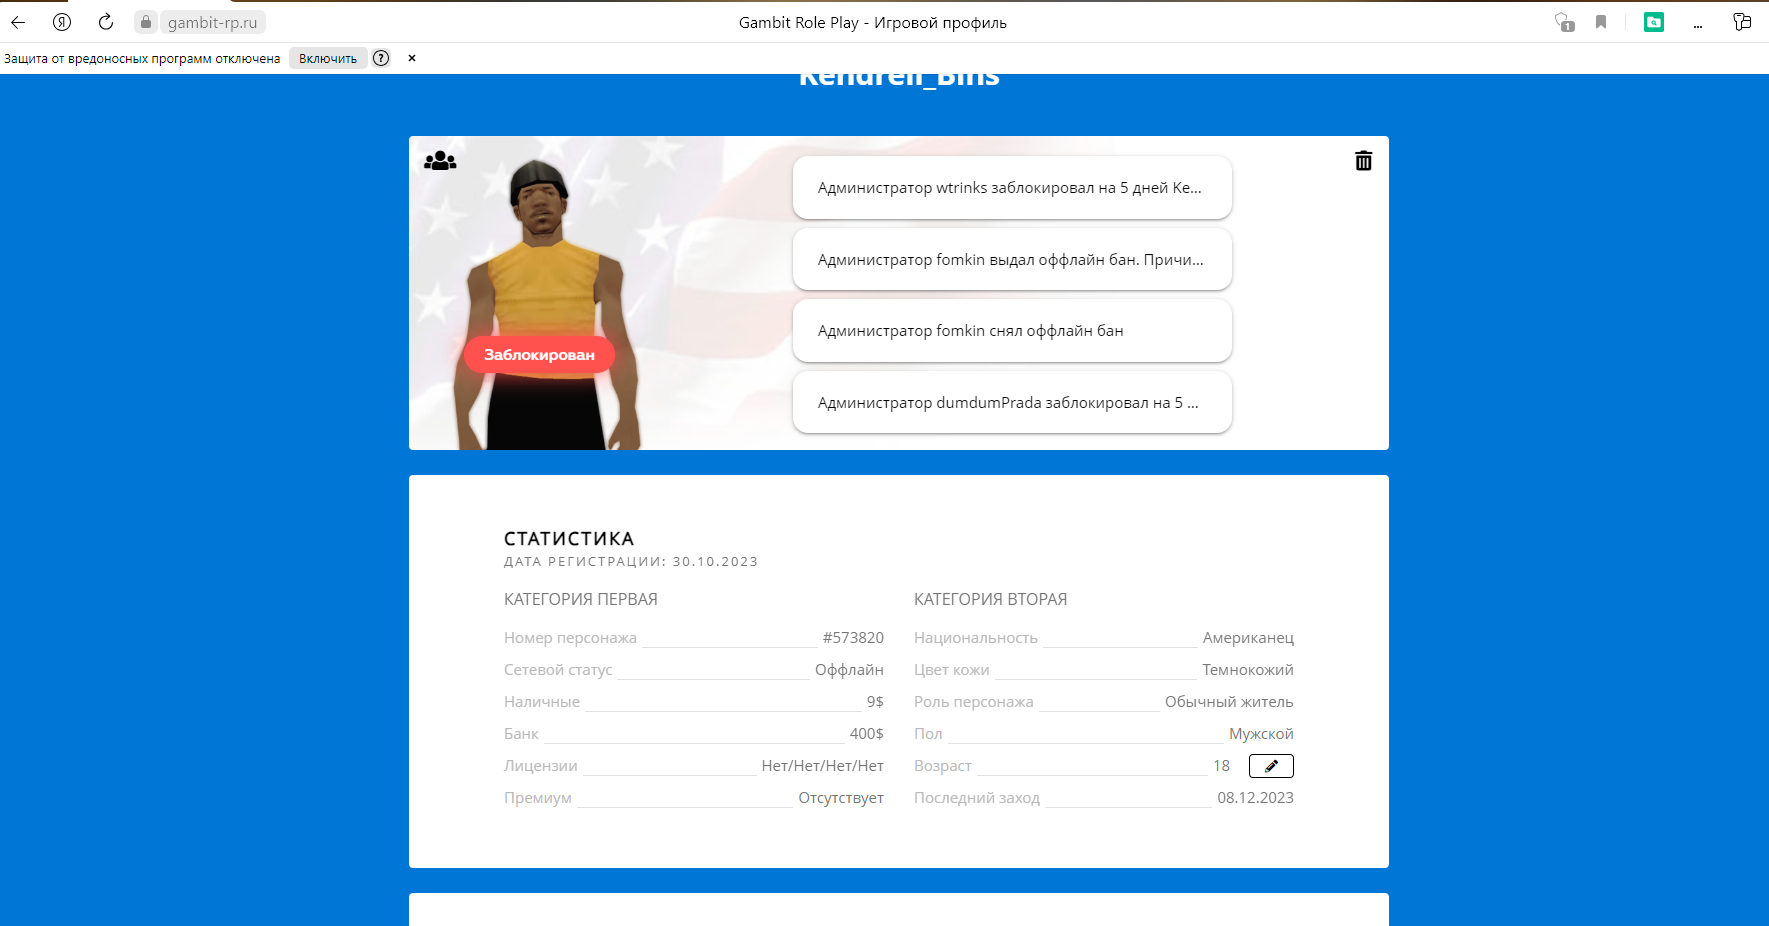Screen dimensions: 1769x926
Task: Open the green extension icon
Action: (1654, 22)
